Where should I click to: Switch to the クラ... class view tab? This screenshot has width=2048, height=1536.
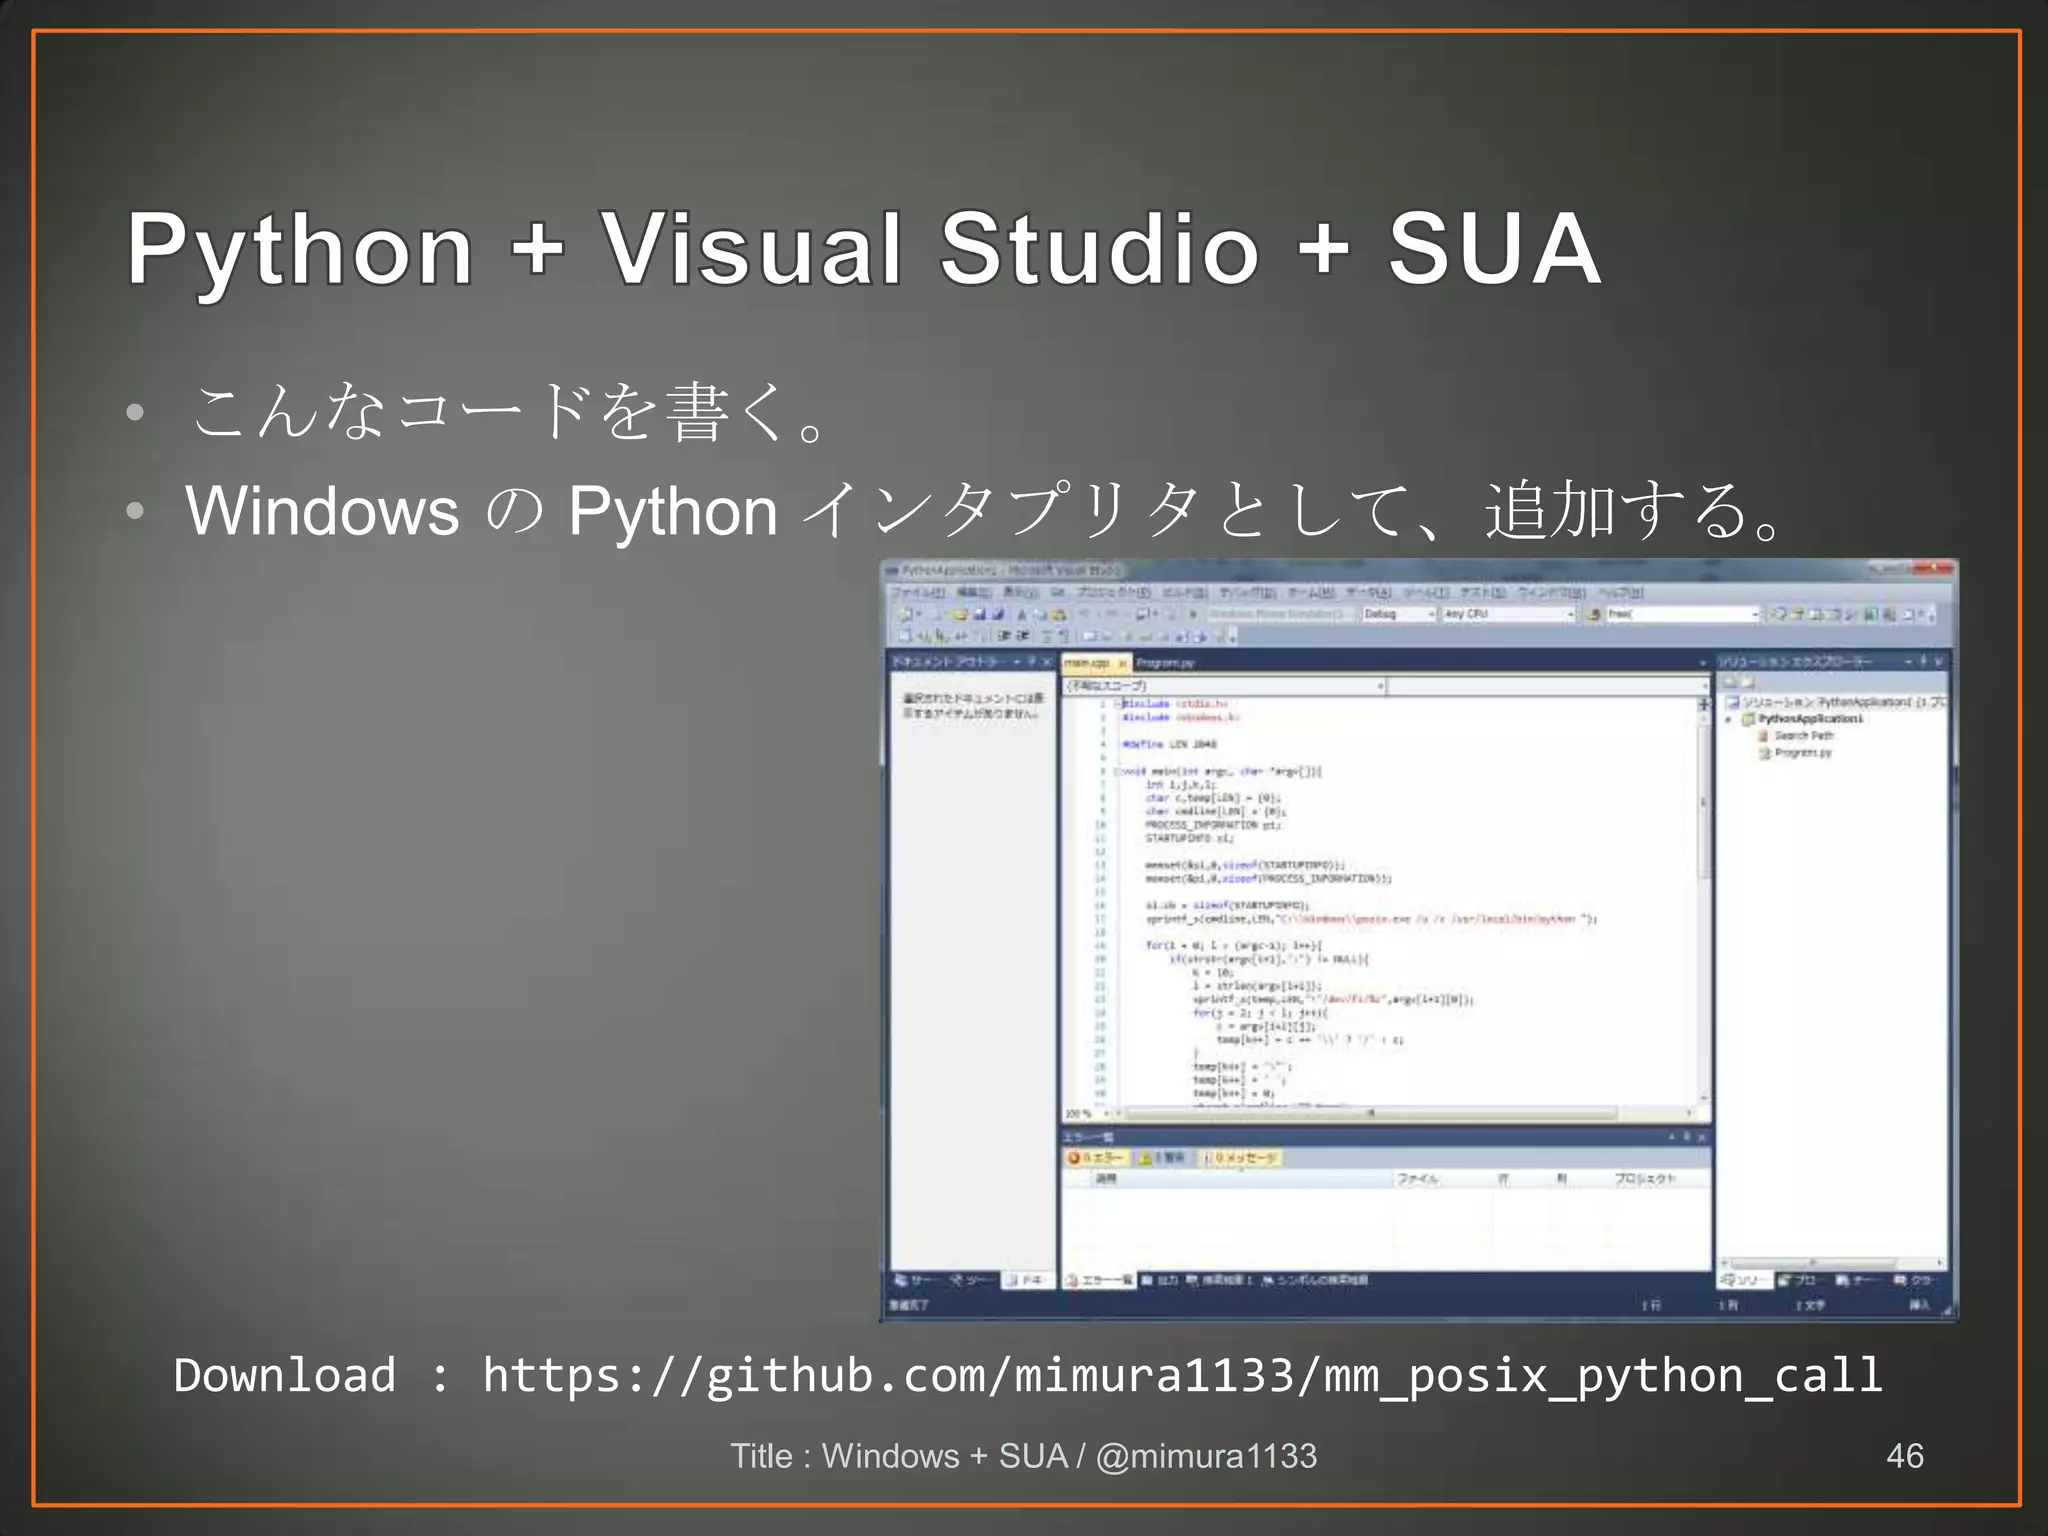coord(1914,1280)
